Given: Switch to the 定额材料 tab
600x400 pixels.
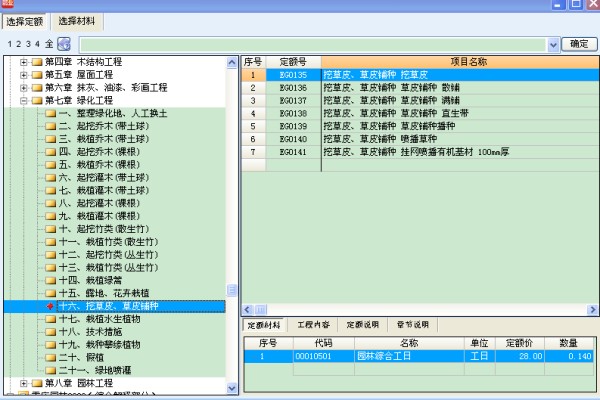Looking at the screenshot, I should (263, 325).
